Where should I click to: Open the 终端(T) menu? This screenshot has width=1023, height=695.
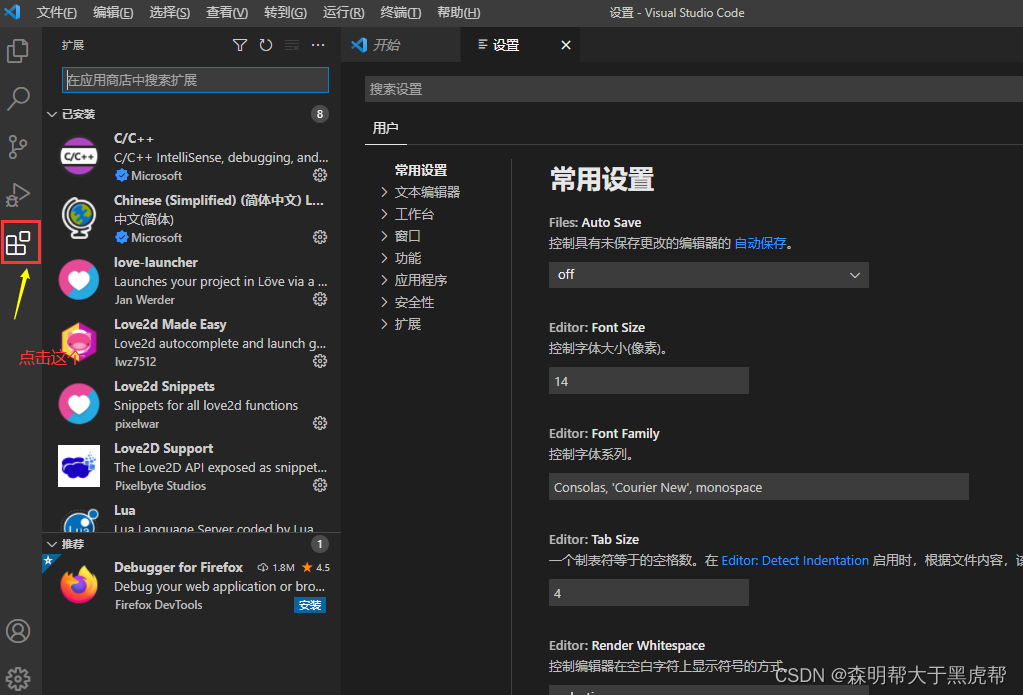click(400, 13)
